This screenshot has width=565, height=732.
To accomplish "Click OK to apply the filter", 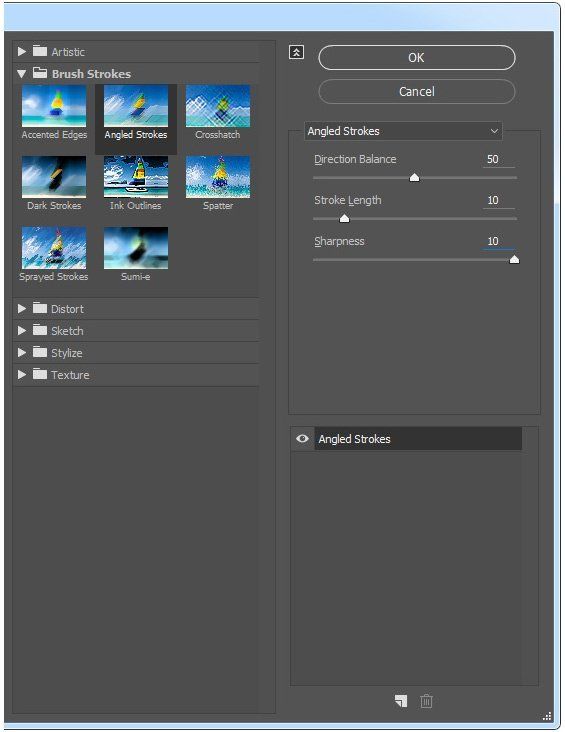I will (x=417, y=57).
